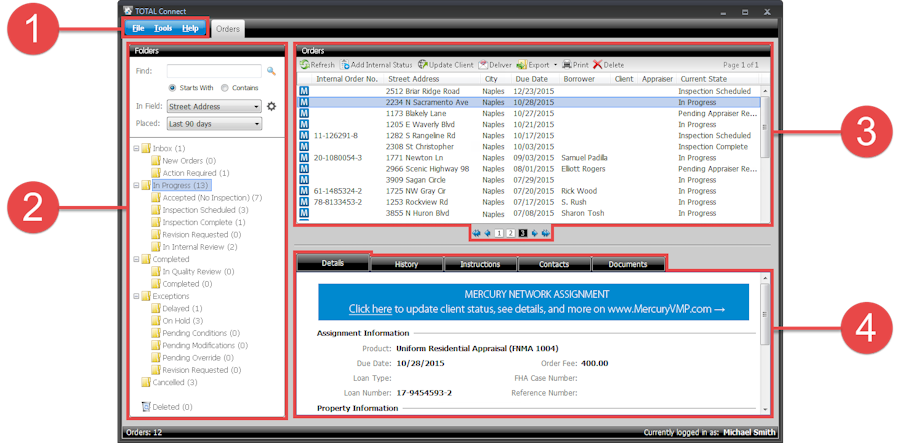Screen dimensions: 900x443
Task: Open the Tools menu
Action: (163, 28)
